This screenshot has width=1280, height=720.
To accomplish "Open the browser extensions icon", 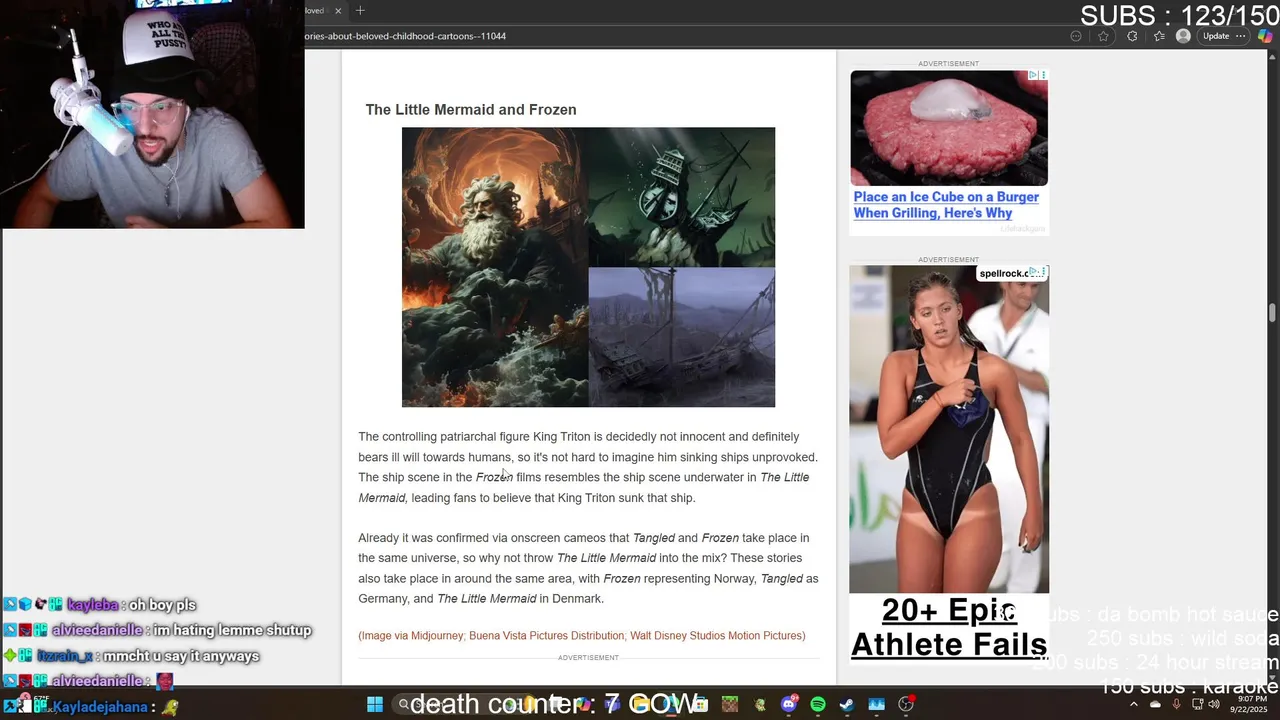I will [x=1132, y=36].
